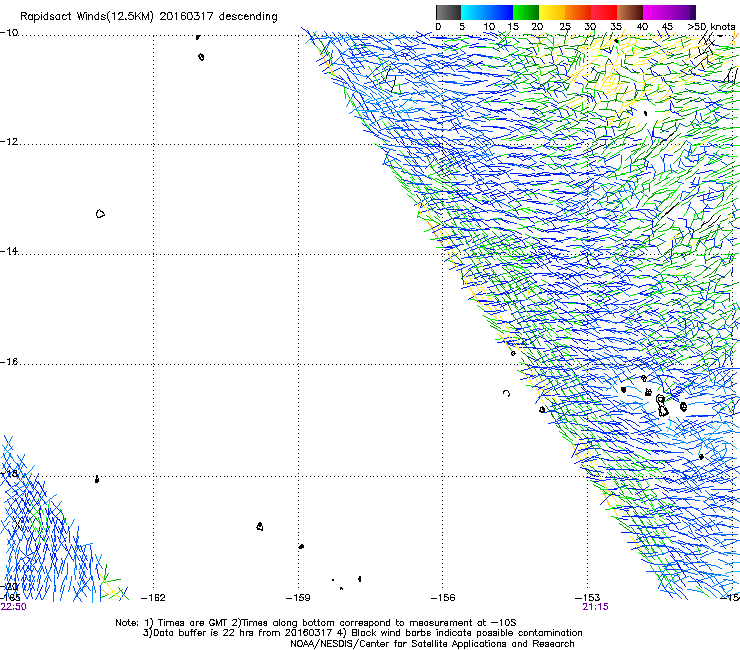Click the brown 35-40 knots legend segment
Screen dimensions: 740x650
[630, 12]
